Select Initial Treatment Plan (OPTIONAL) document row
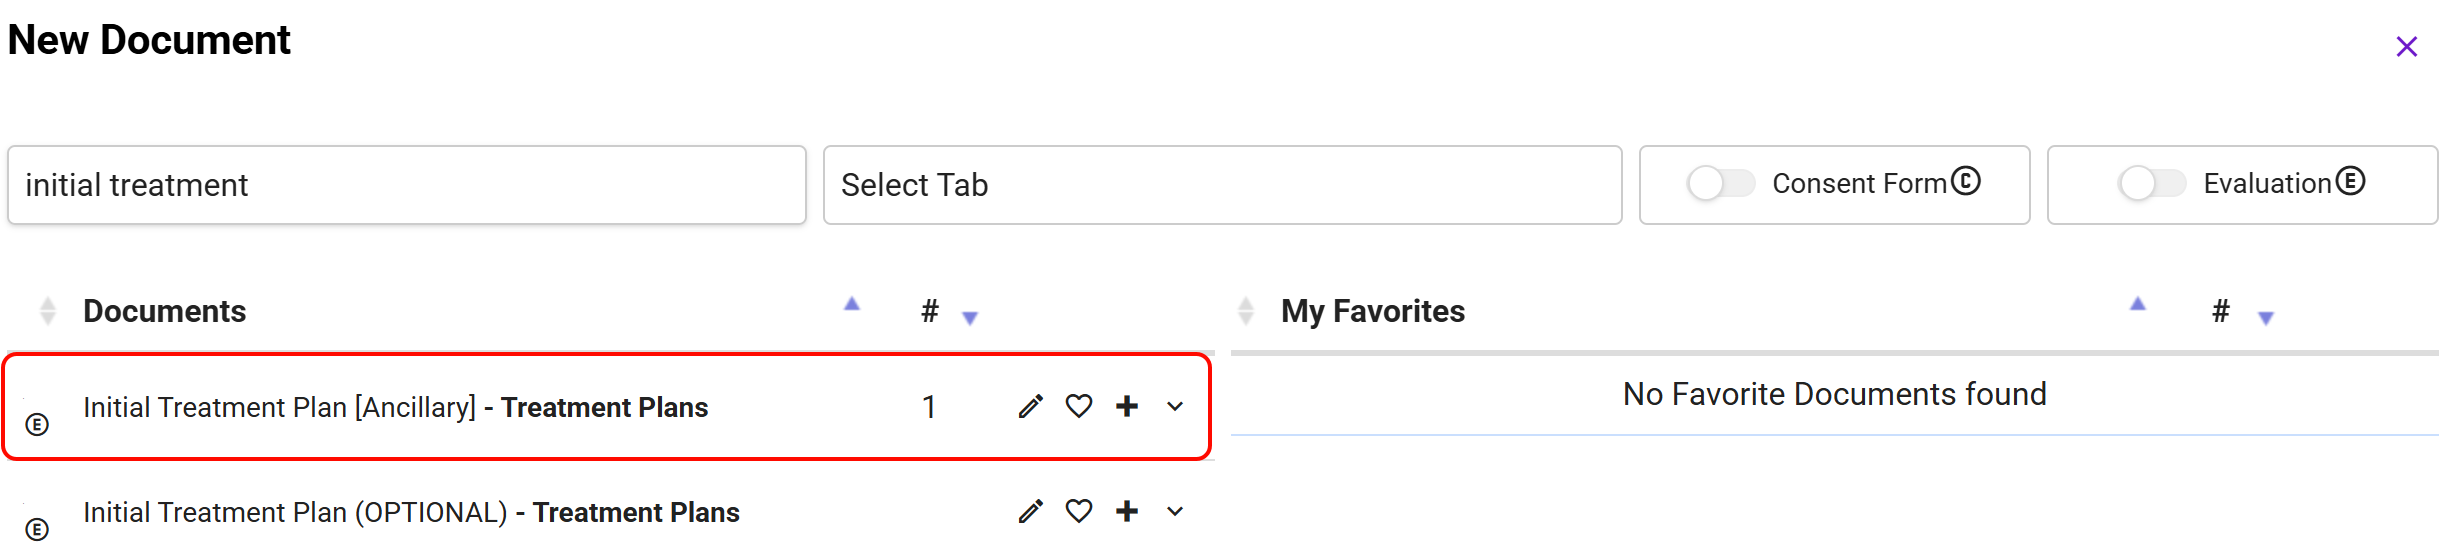Viewport: 2444px width, 550px height. (x=411, y=512)
